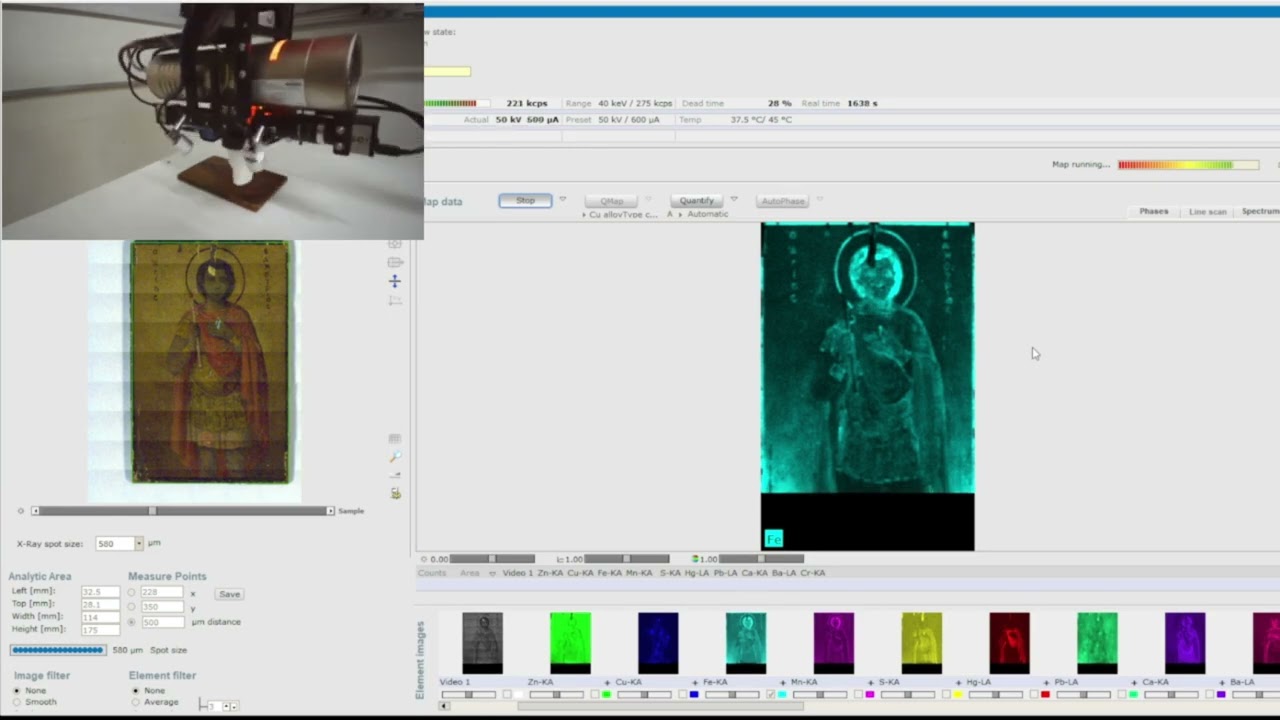Open the X-Ray spot size dropdown
The width and height of the screenshot is (1280, 720).
[138, 544]
